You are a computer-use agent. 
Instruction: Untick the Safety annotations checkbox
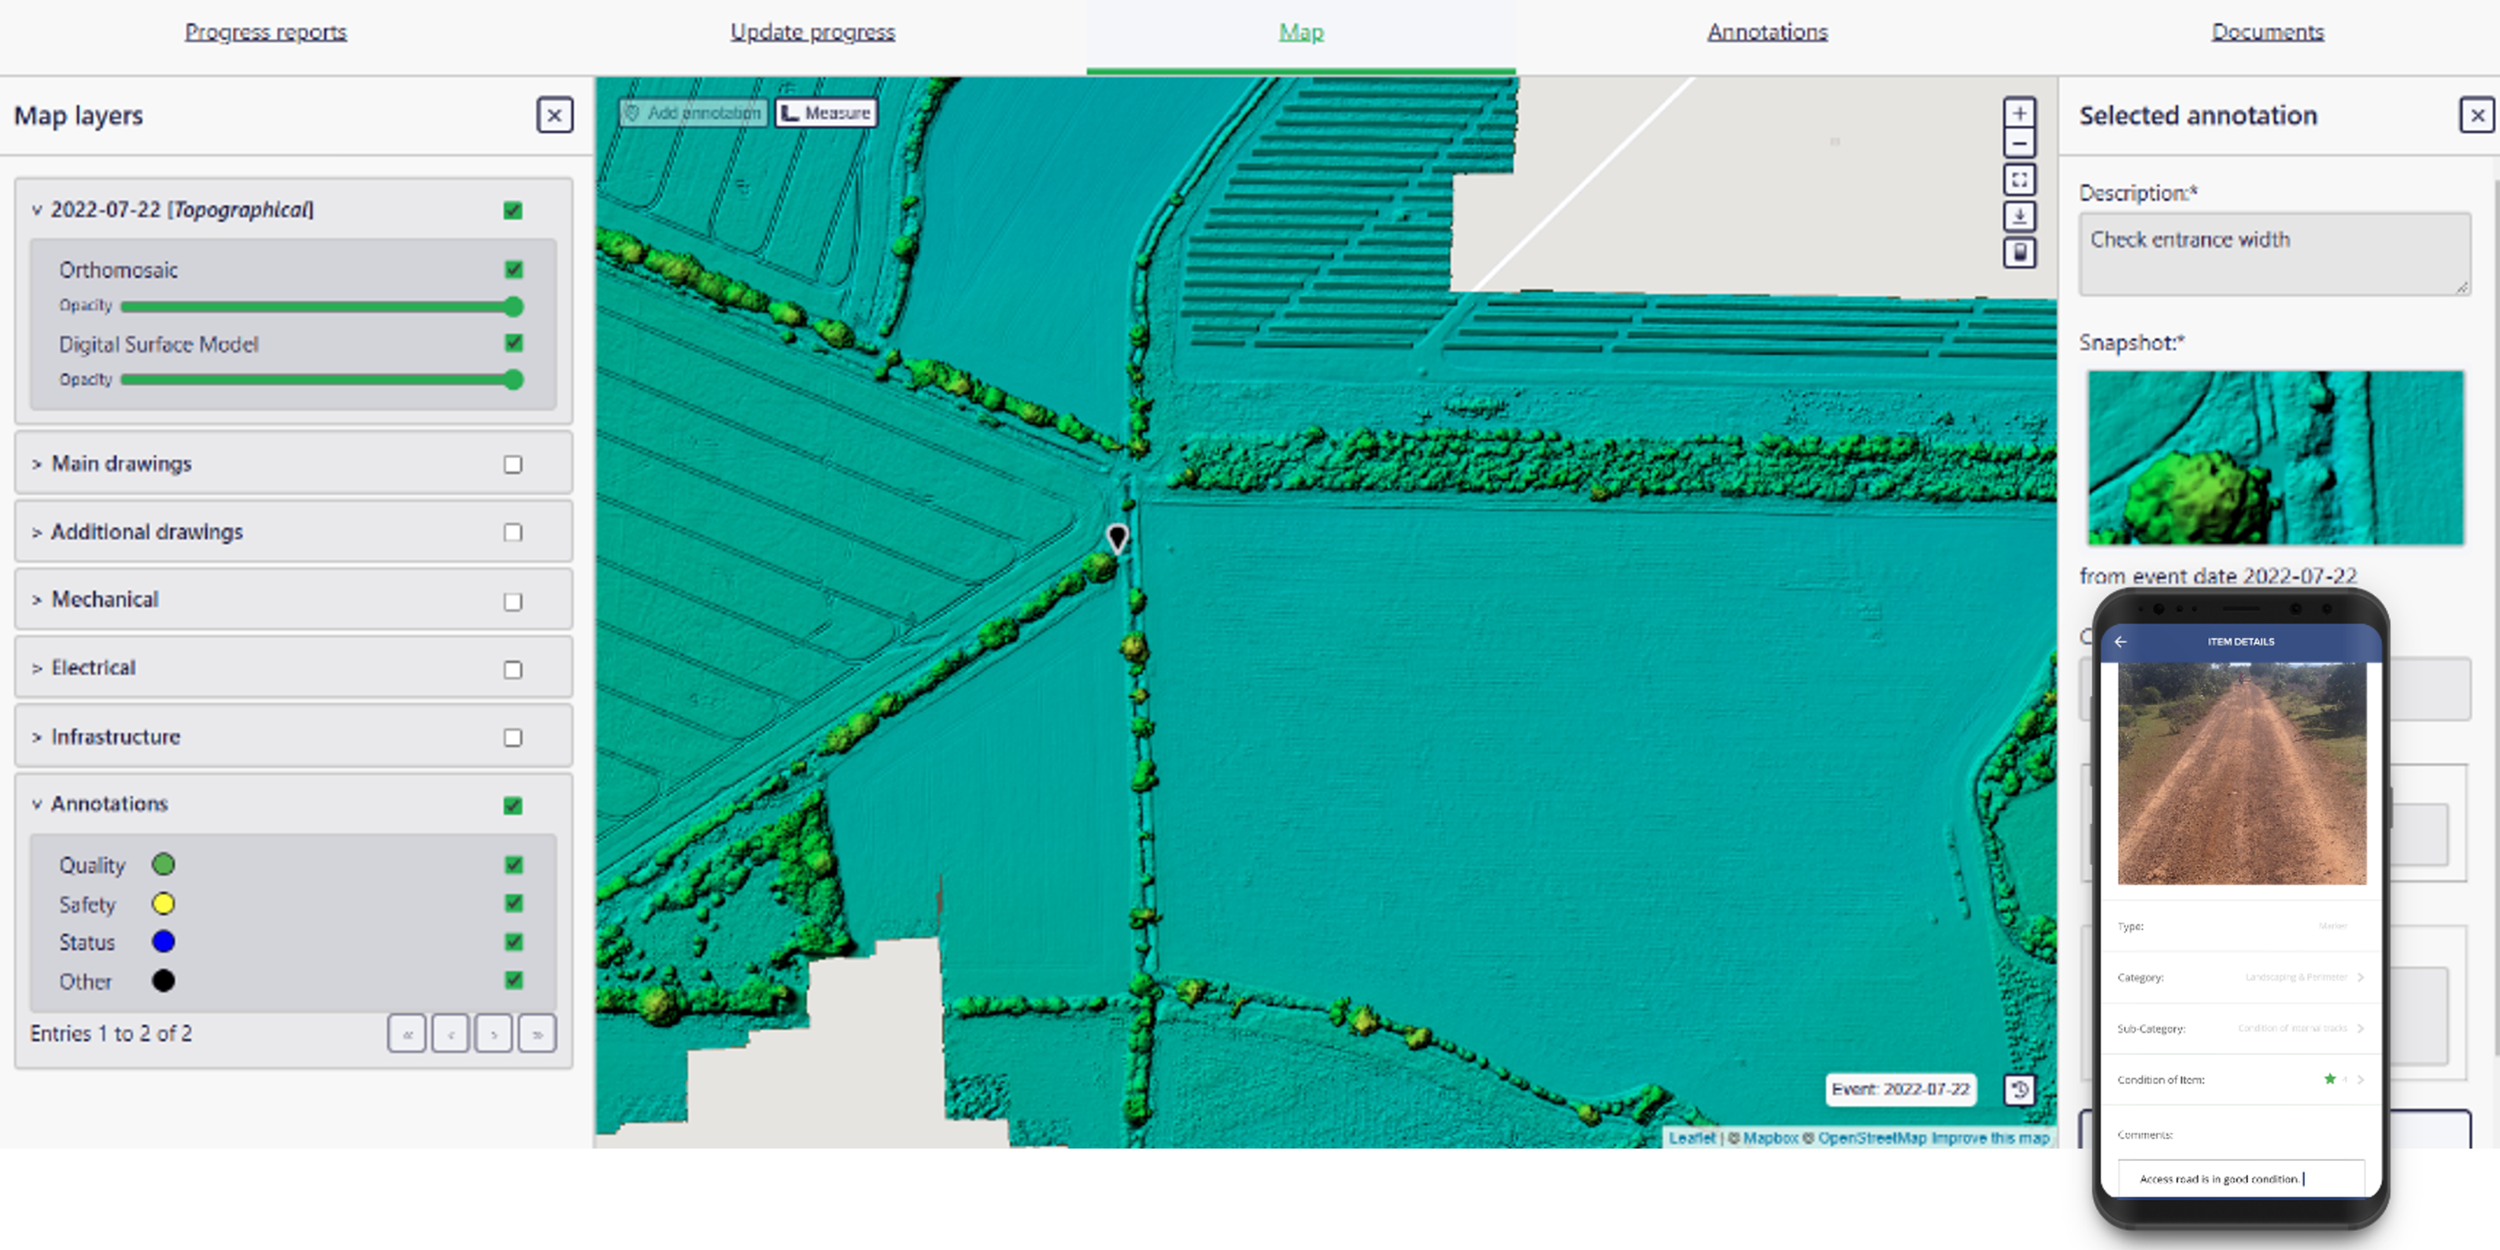(514, 903)
